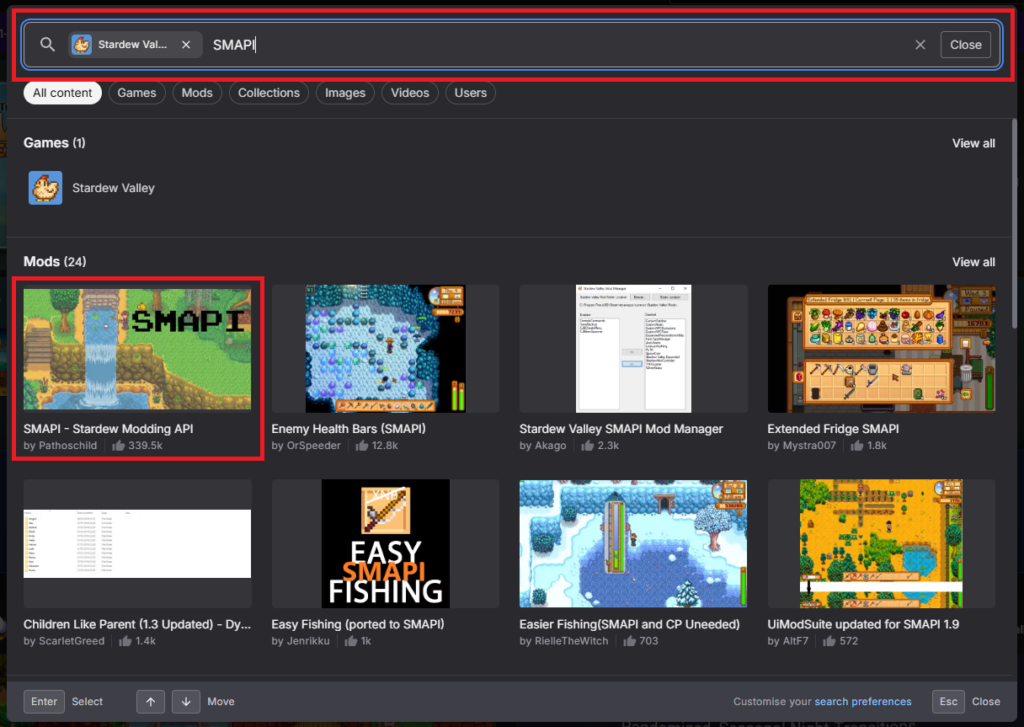Click the Stardew Valley chicken game icon

click(x=45, y=188)
